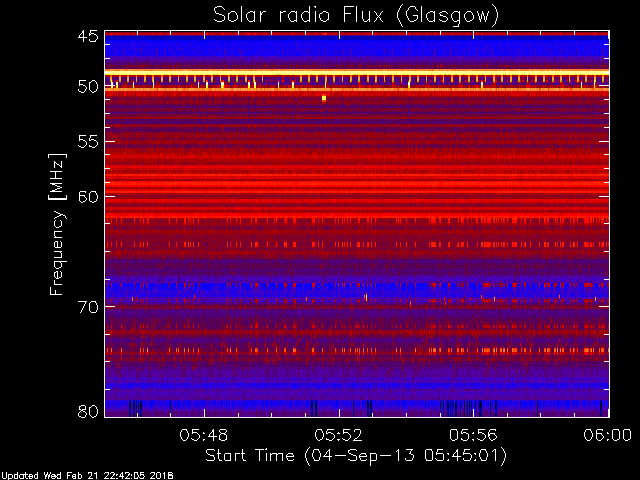Screen dimensions: 640x480
Task: Select the 70 frequency axis value
Action: (88, 307)
